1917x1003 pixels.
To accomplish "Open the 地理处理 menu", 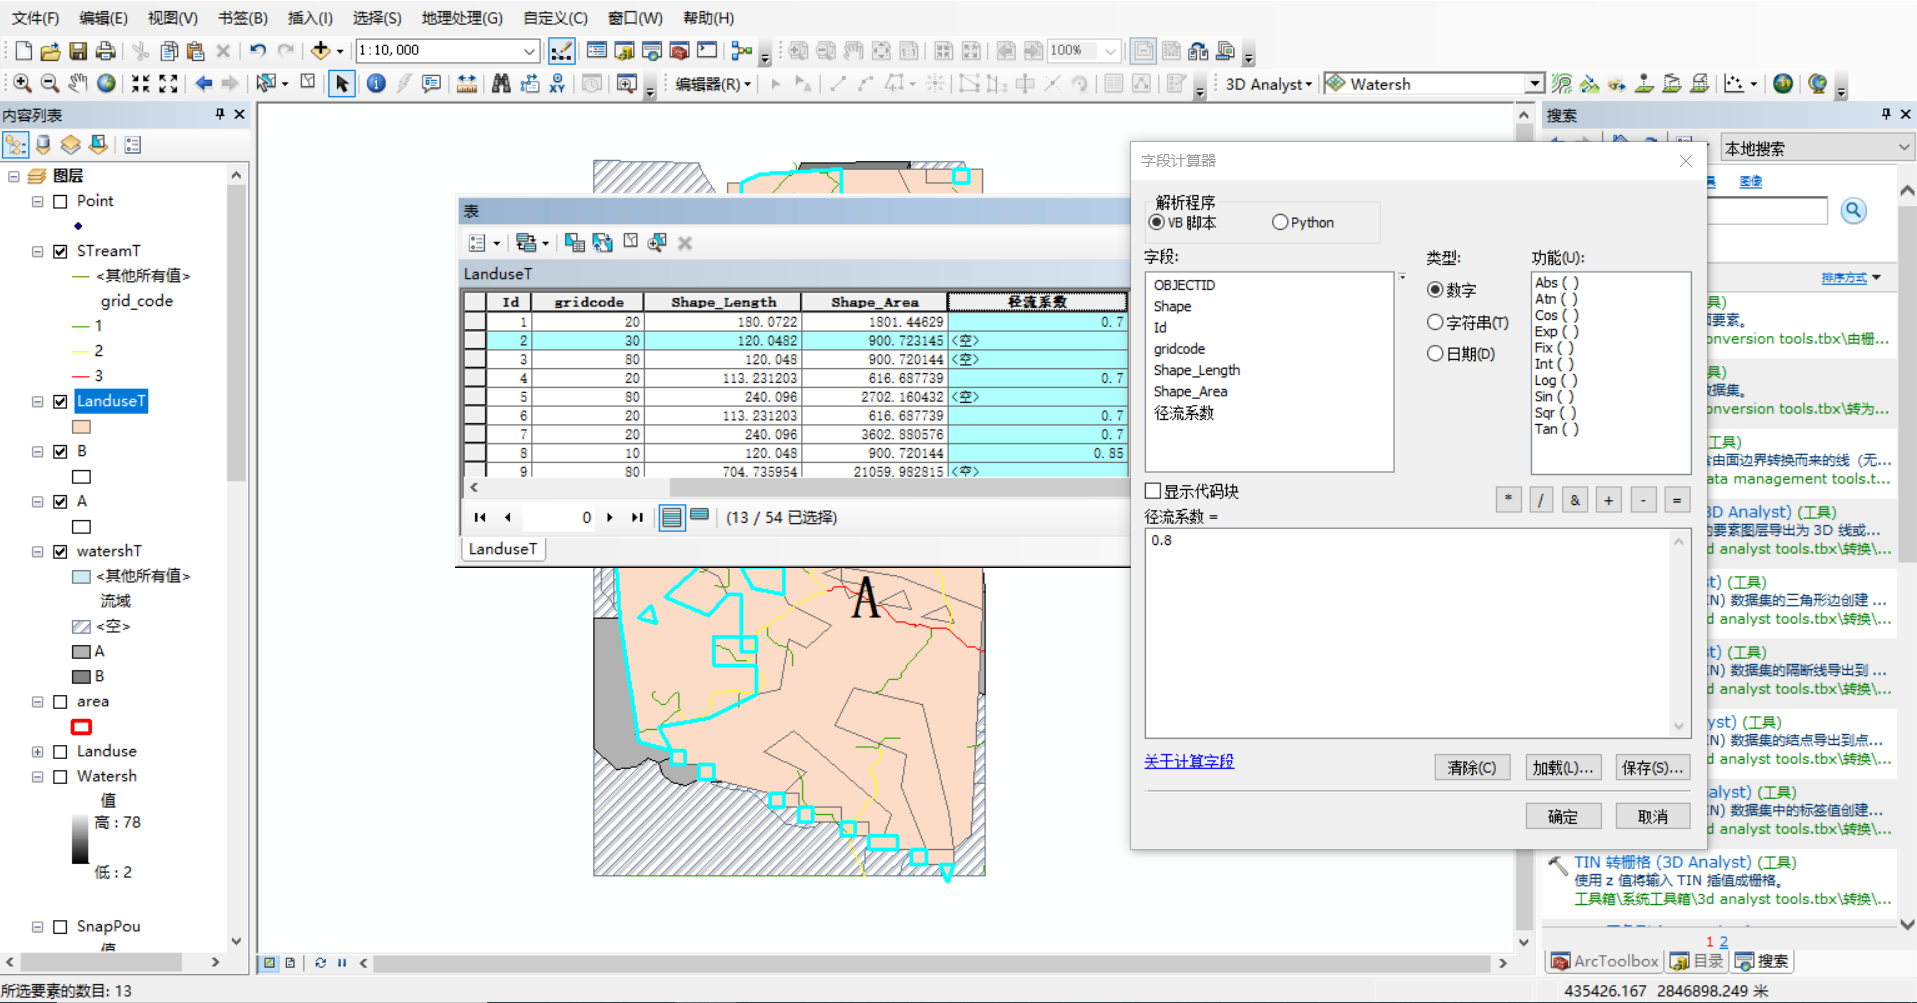I will pos(461,18).
